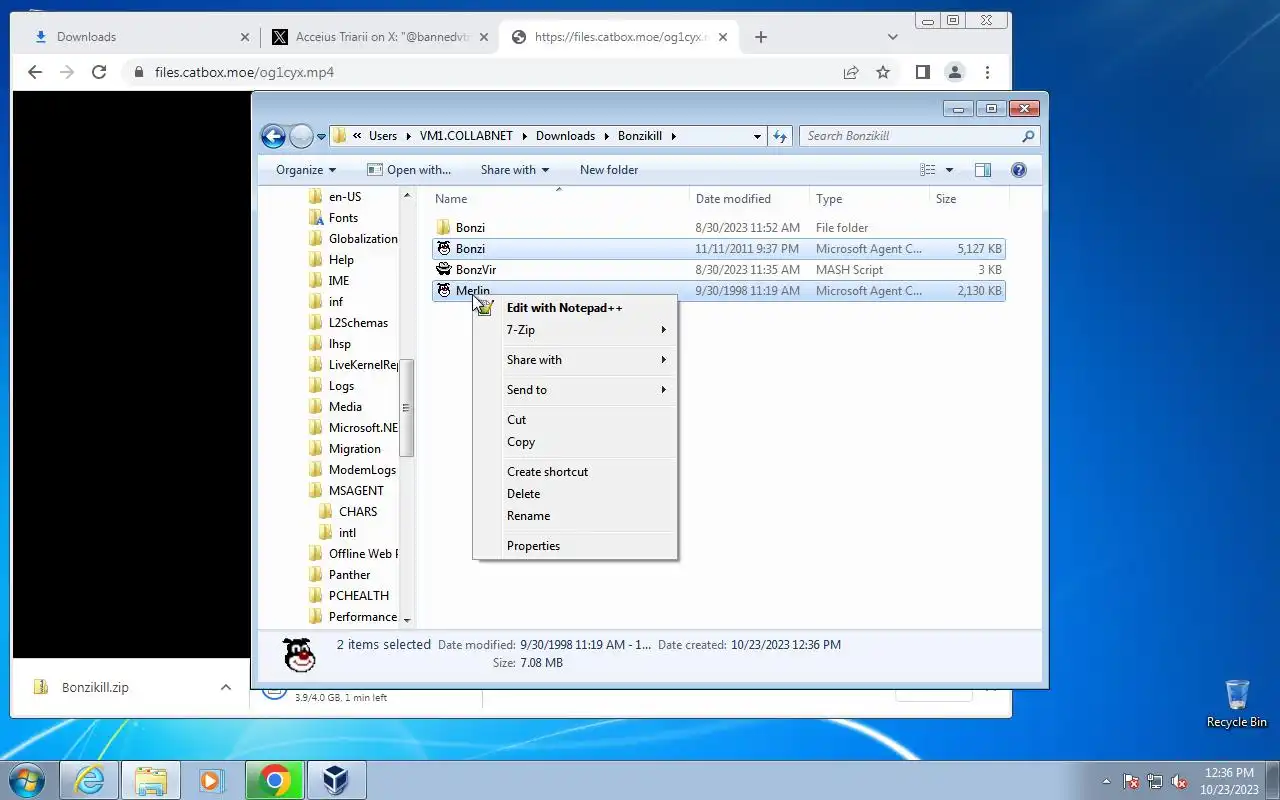Reload the Chrome page
This screenshot has height=800, width=1280.
[99, 72]
